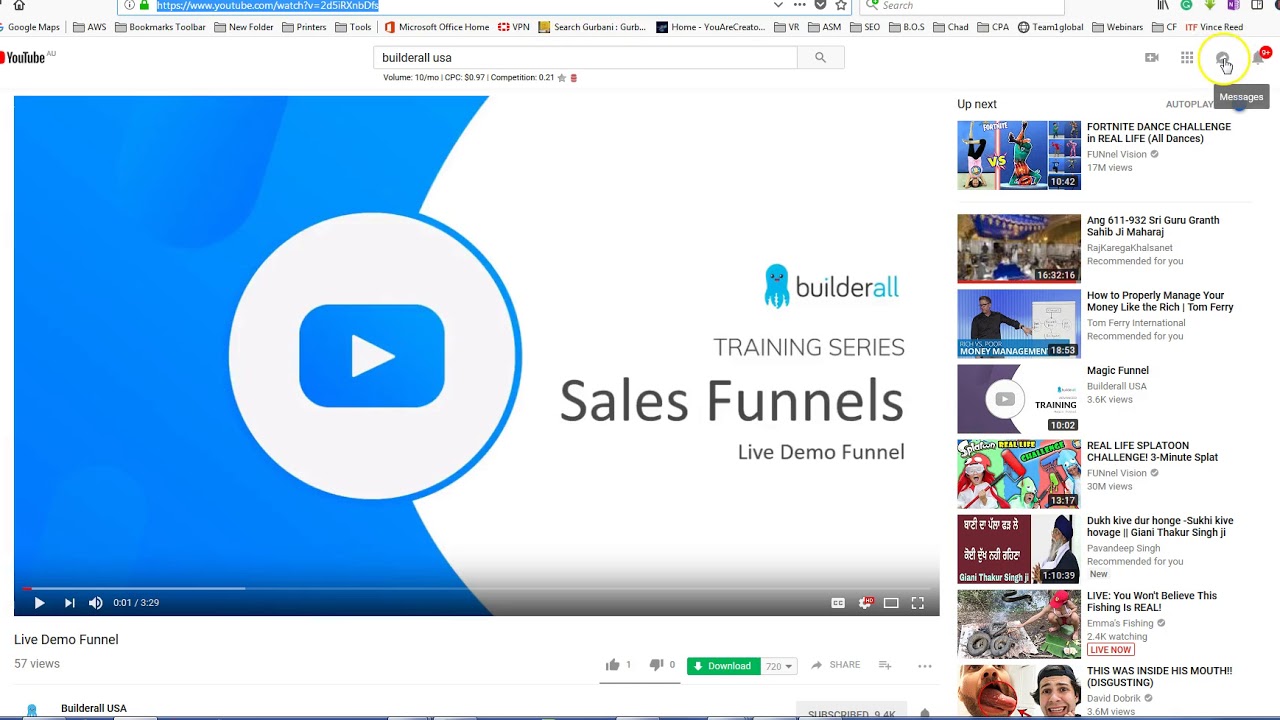Click the green download arrow extension
The width and height of the screenshot is (1280, 720).
[1209, 5]
